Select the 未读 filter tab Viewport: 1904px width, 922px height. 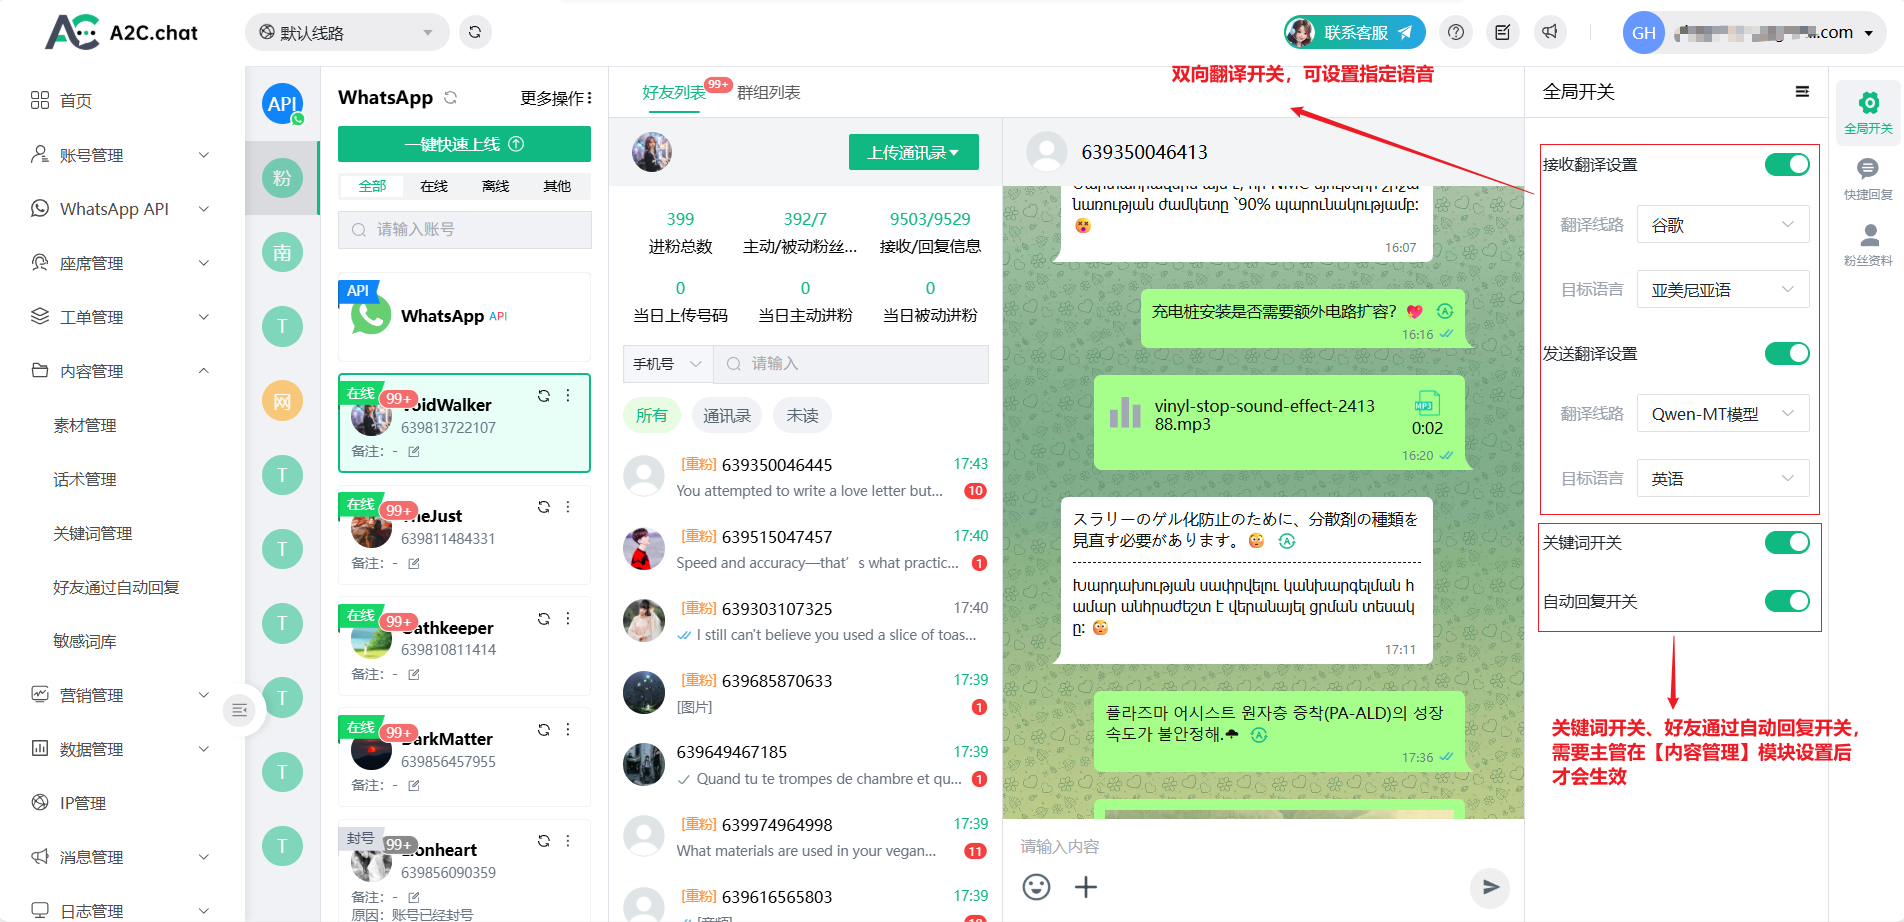(x=802, y=416)
